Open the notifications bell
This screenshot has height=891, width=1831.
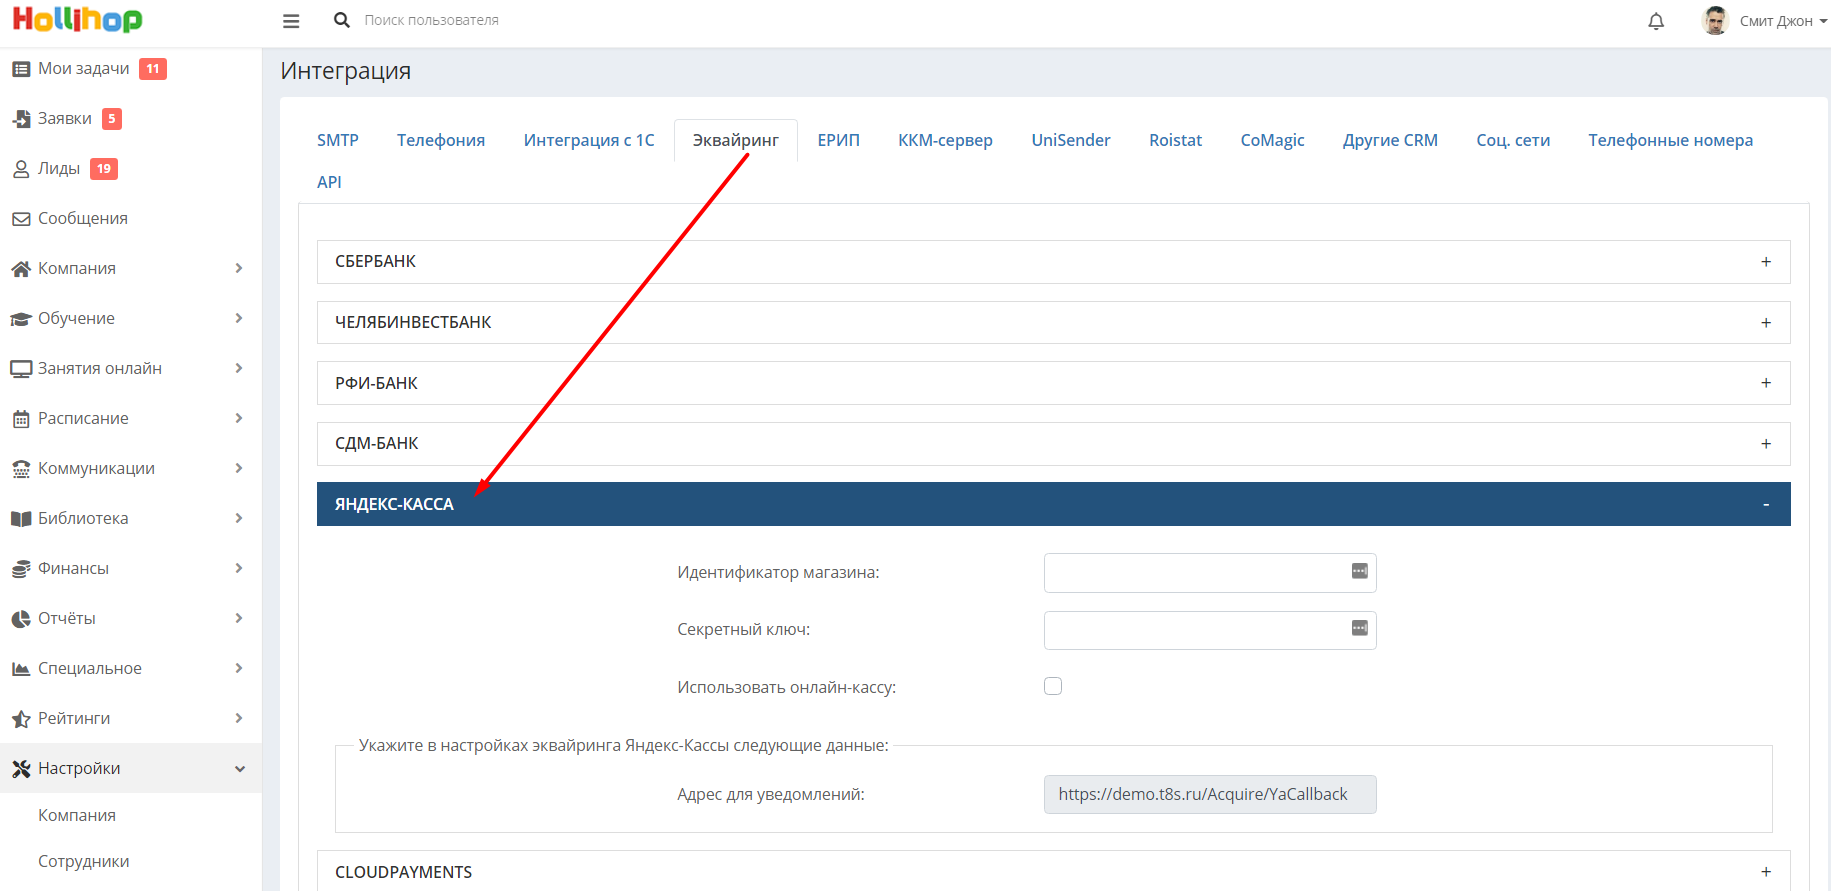click(1656, 20)
